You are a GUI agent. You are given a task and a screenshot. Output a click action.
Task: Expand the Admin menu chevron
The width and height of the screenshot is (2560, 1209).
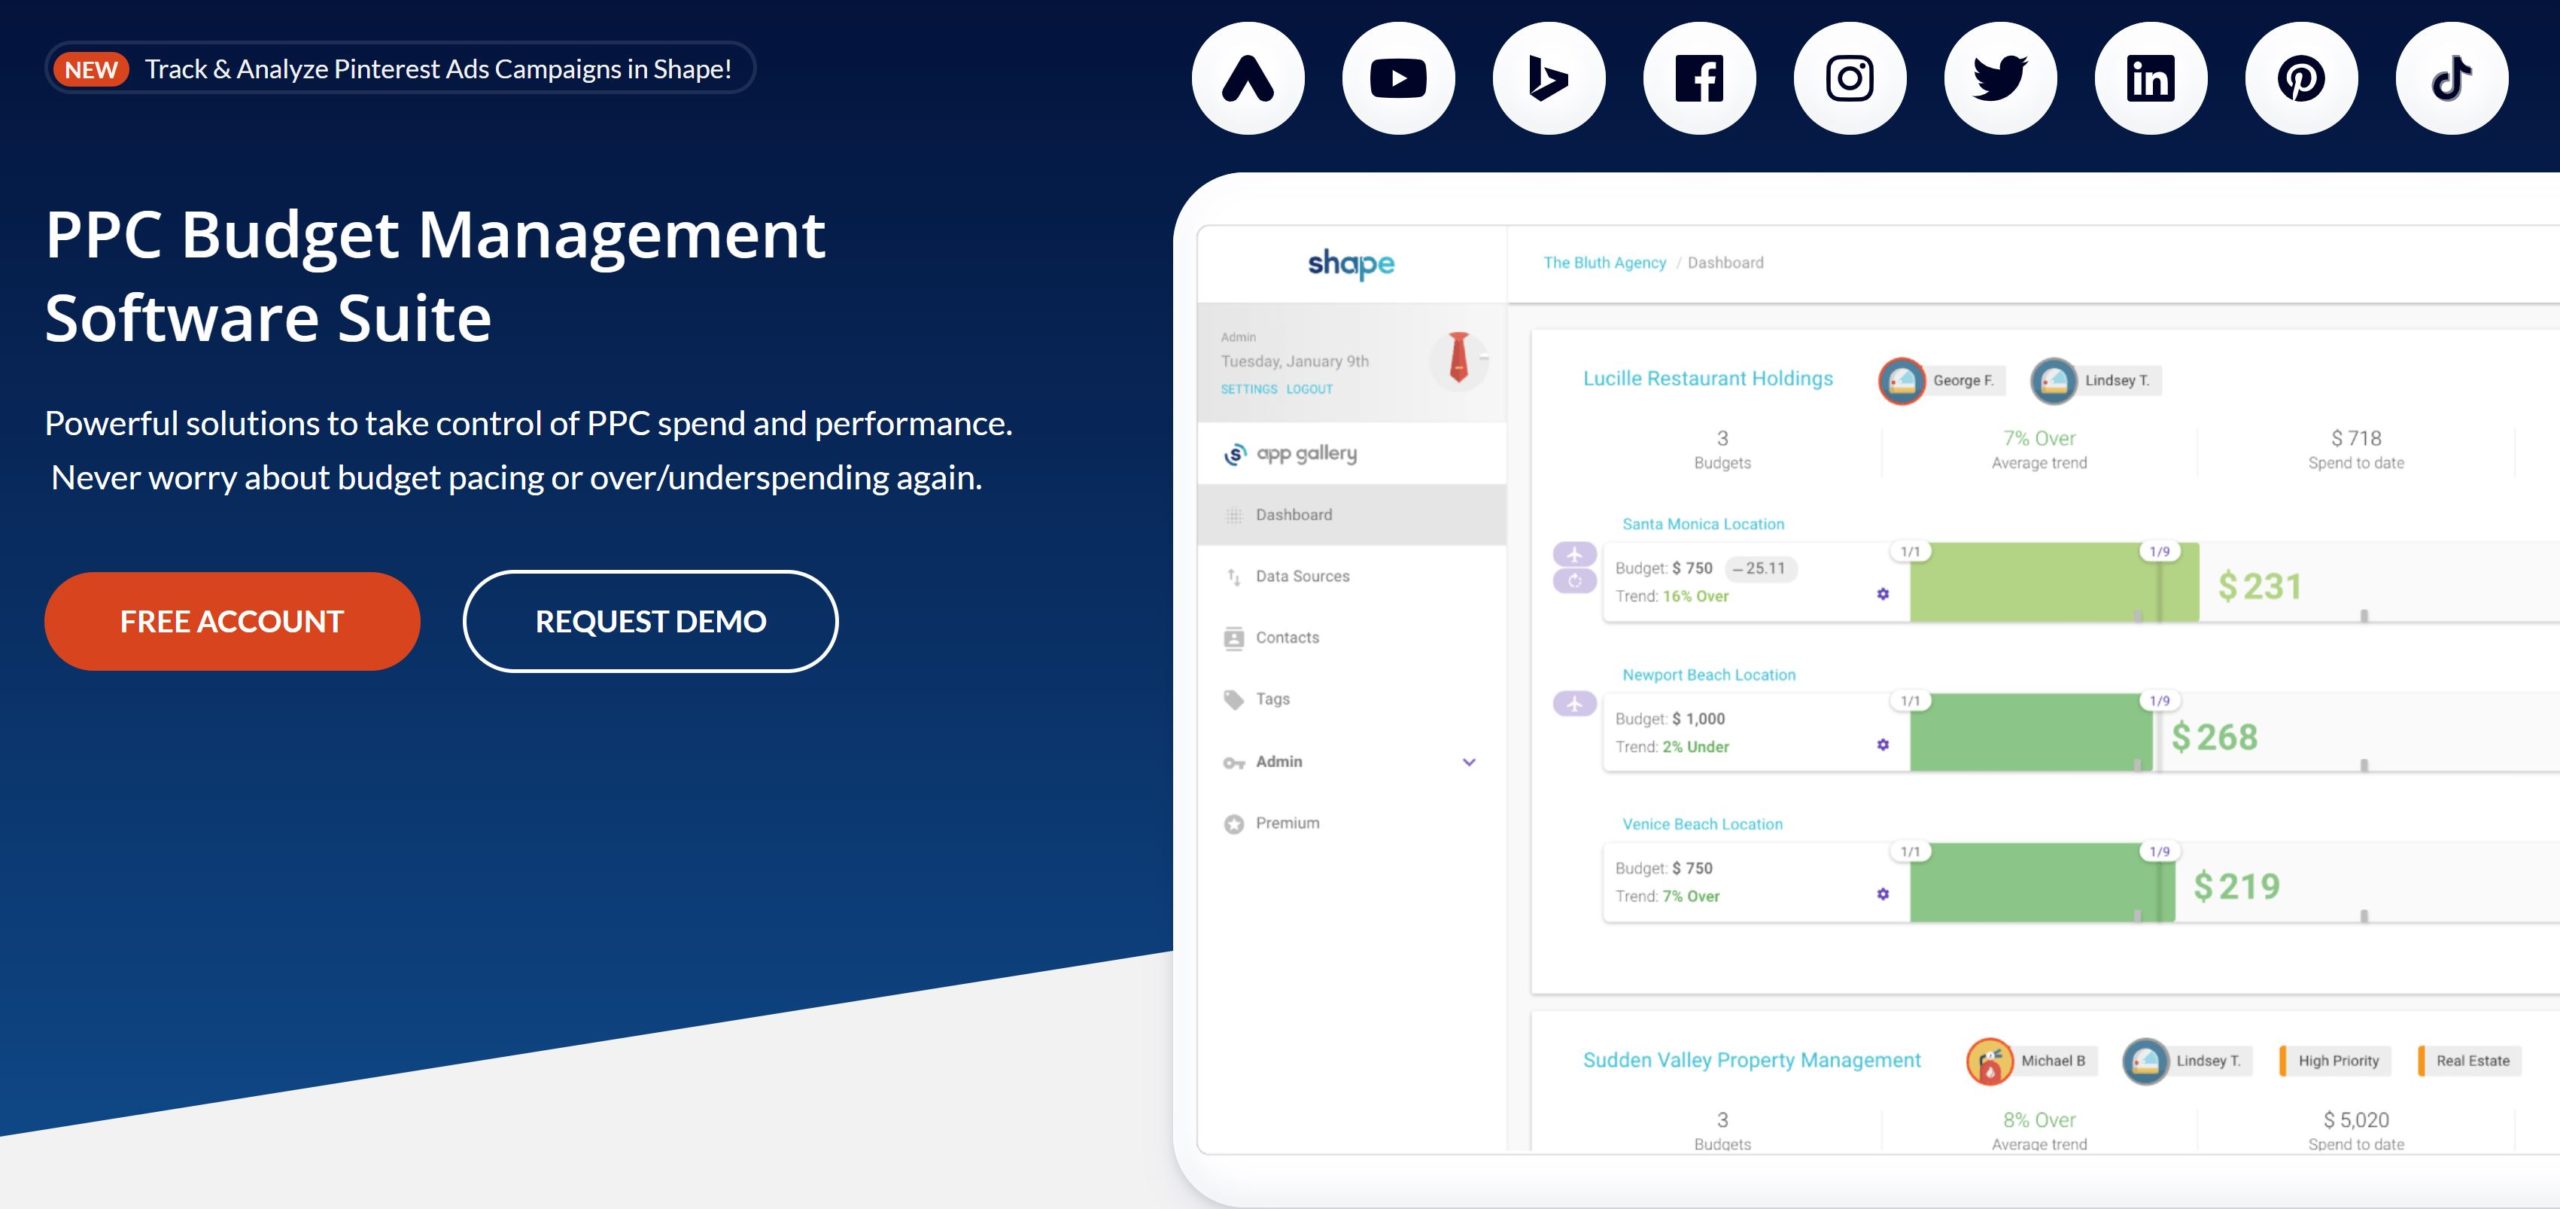(x=1469, y=762)
